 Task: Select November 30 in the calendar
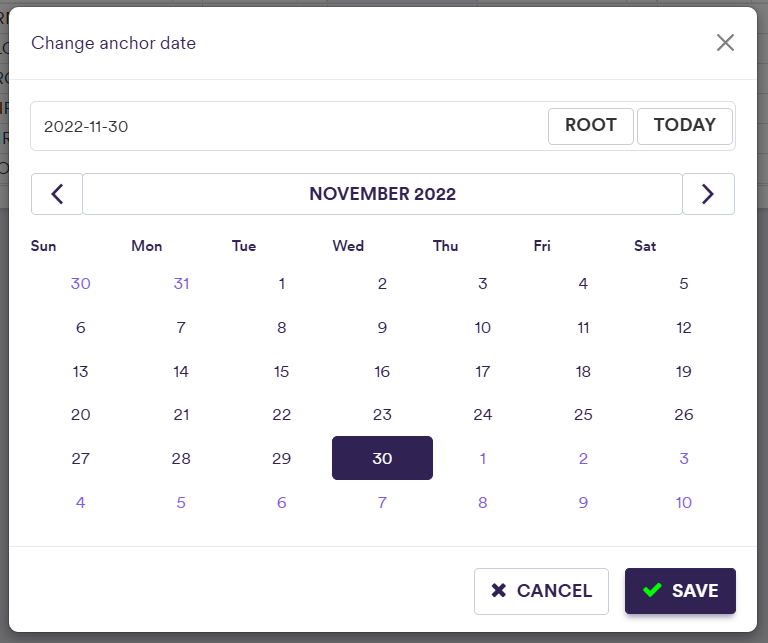382,458
